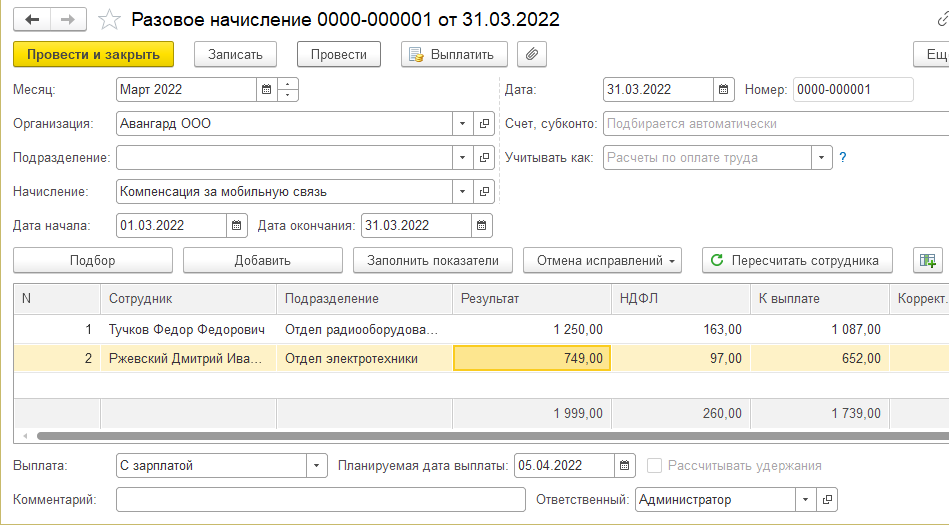Click the scrollbar left arrow under table

point(25,436)
